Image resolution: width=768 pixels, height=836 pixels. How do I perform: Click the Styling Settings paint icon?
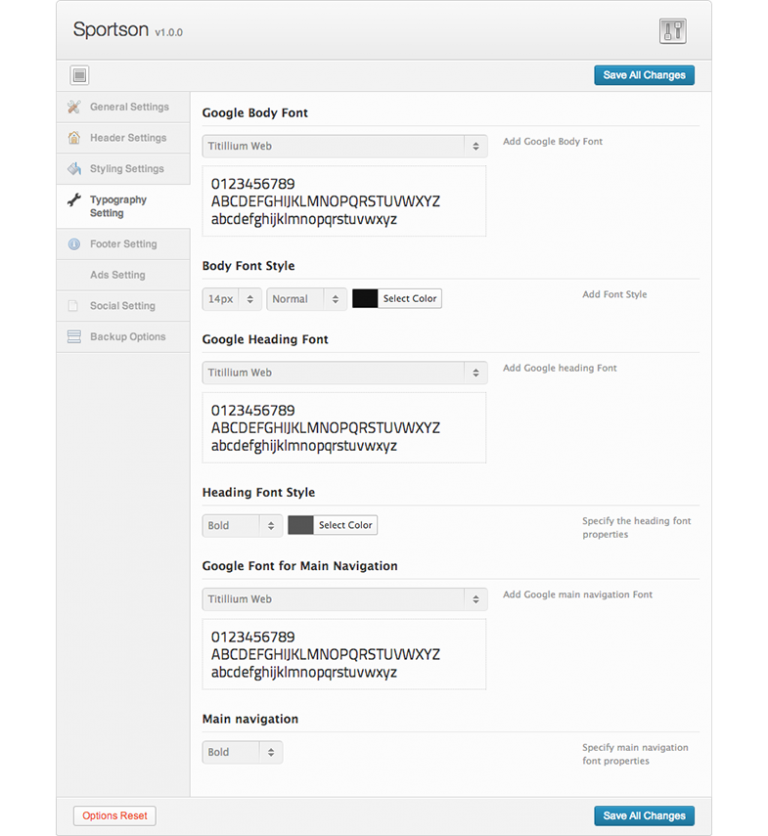pos(74,169)
